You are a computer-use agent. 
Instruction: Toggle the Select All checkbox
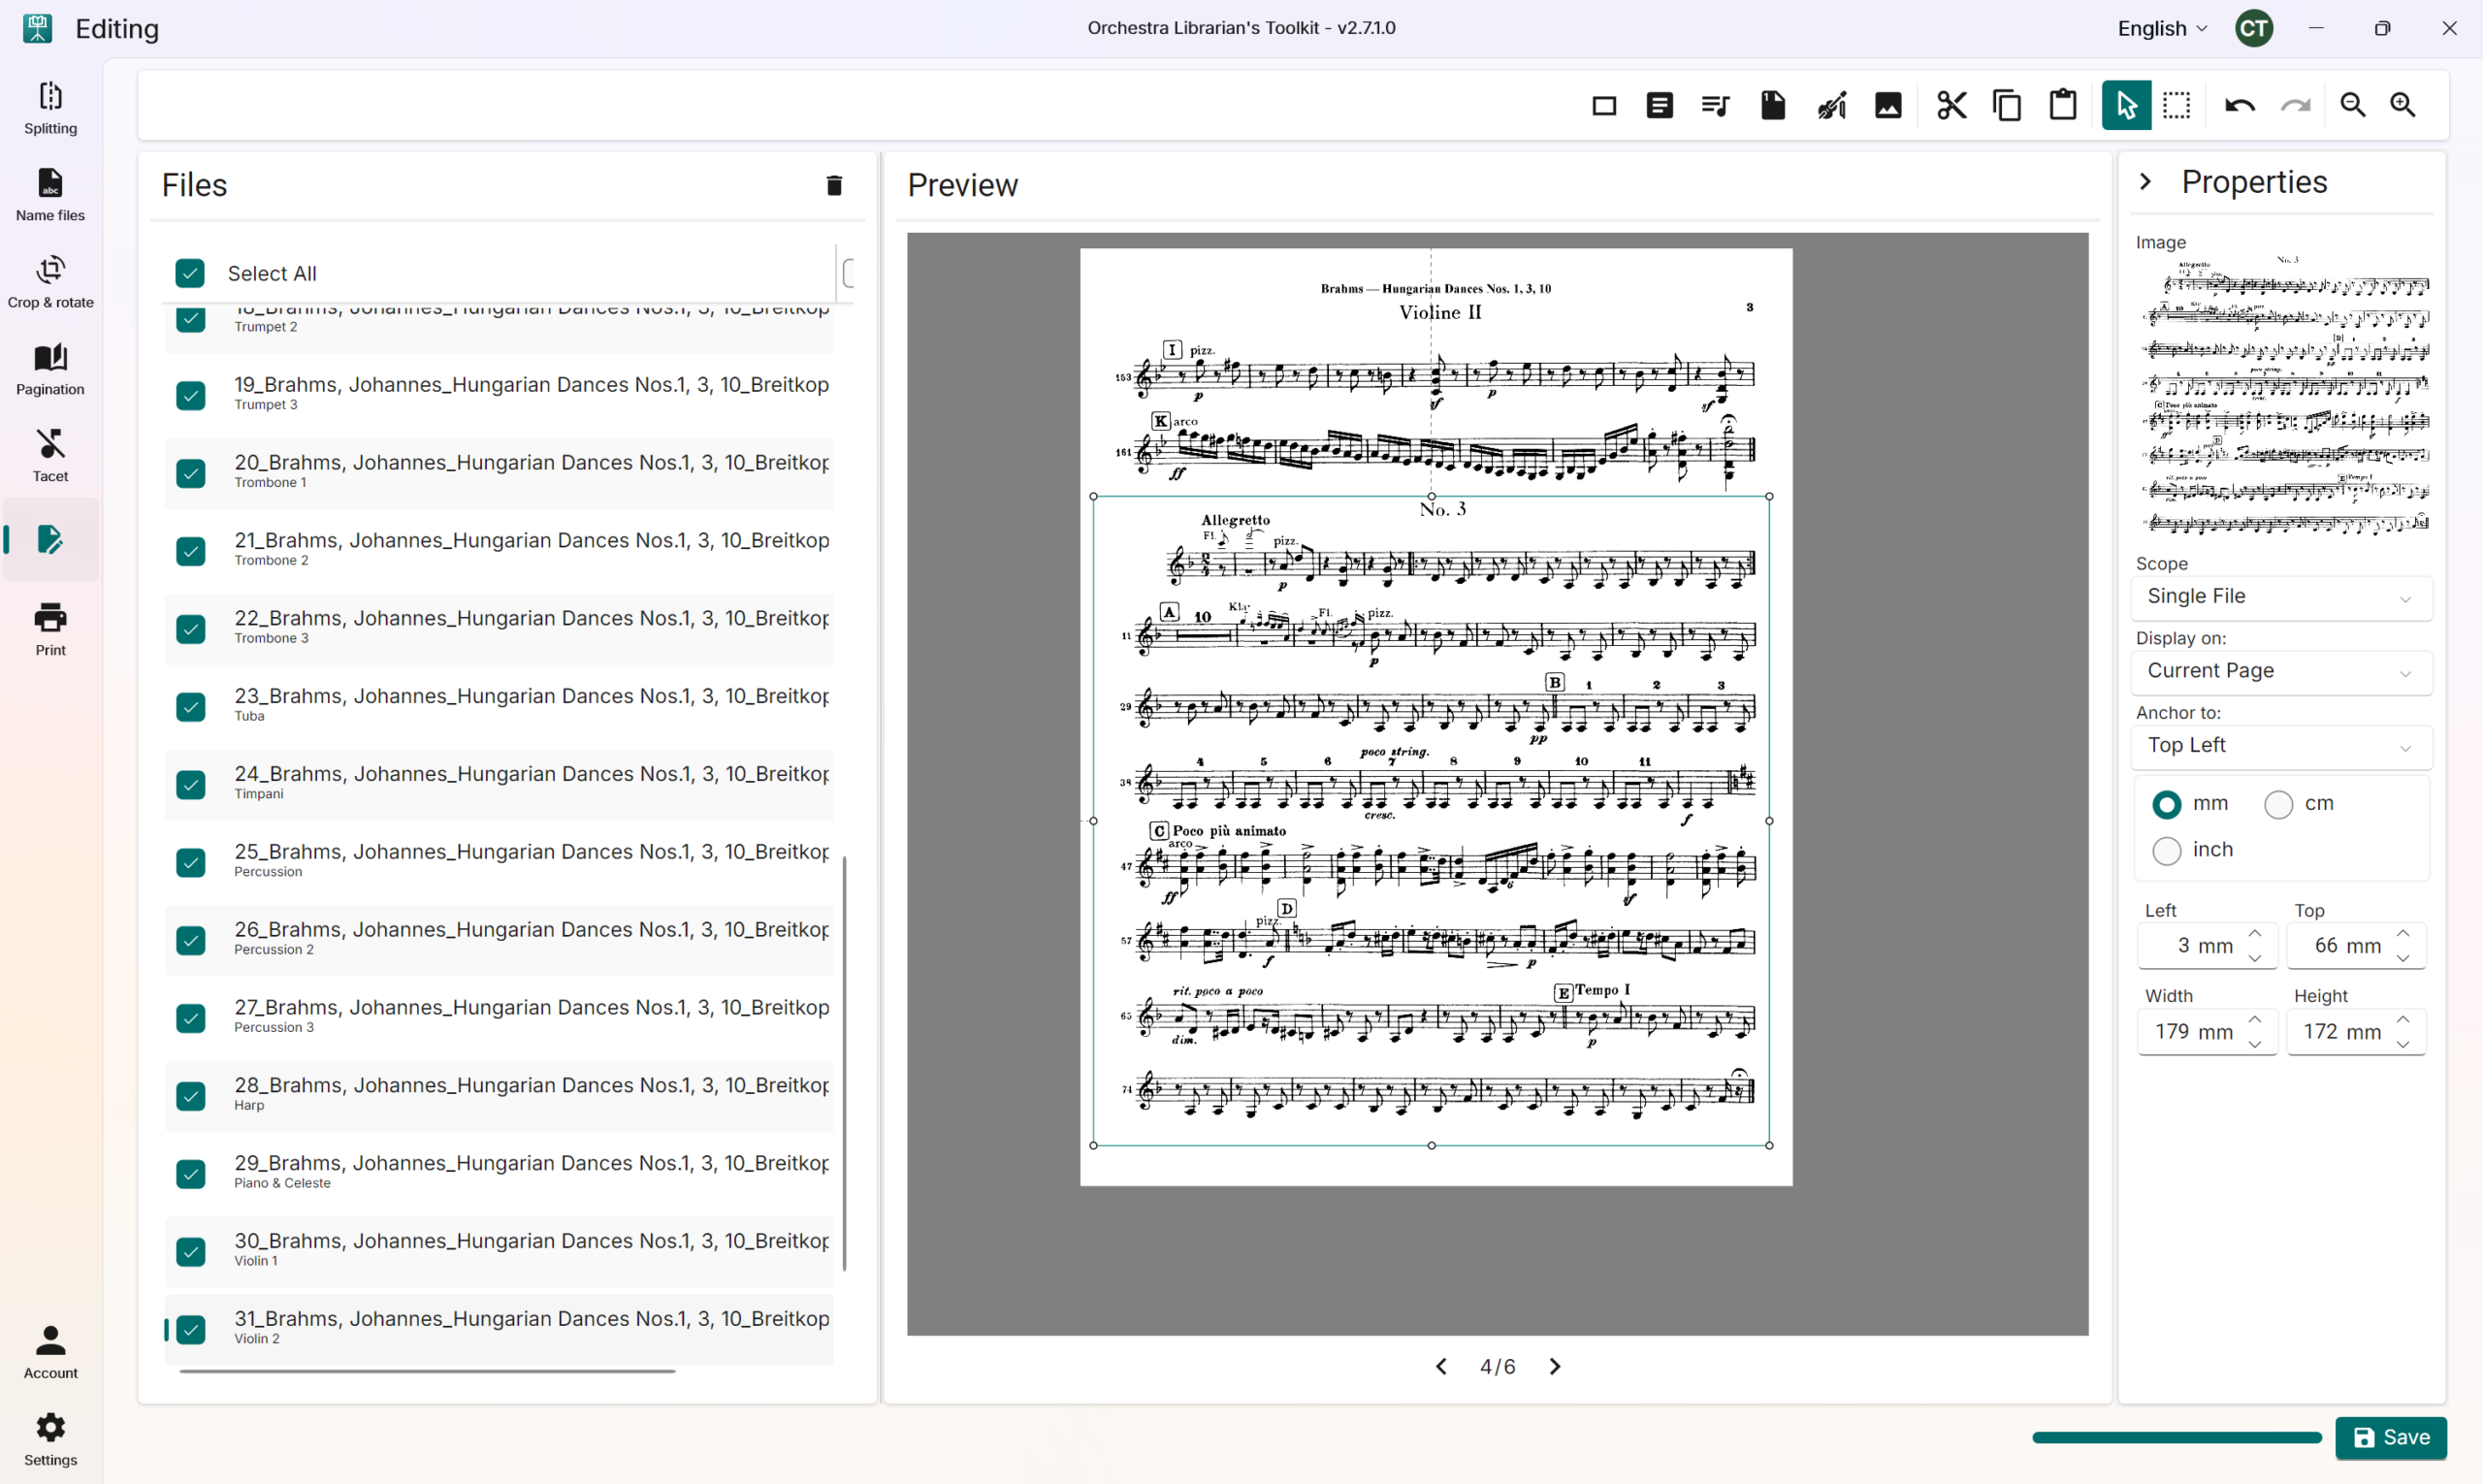(x=190, y=273)
